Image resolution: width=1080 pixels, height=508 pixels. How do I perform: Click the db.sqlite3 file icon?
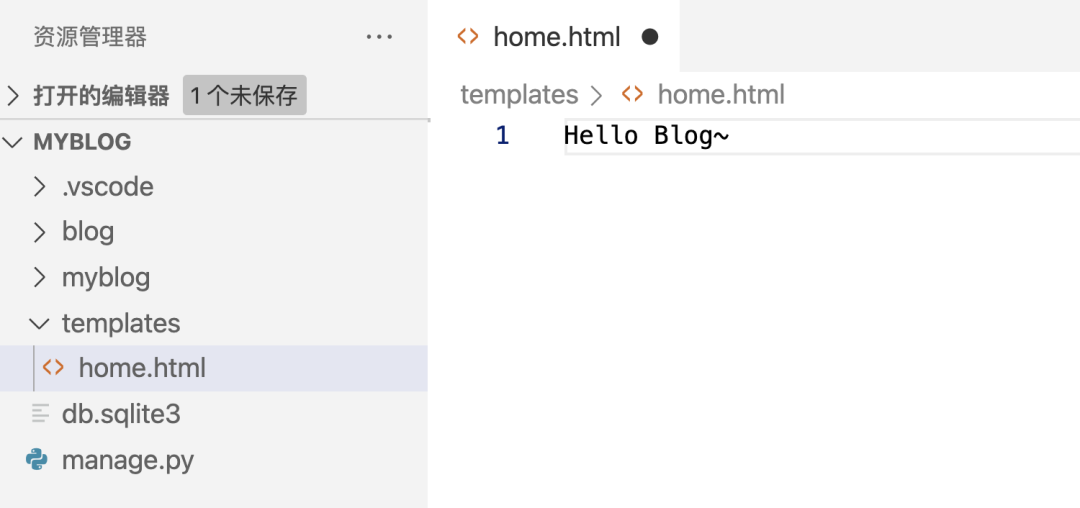click(x=40, y=413)
